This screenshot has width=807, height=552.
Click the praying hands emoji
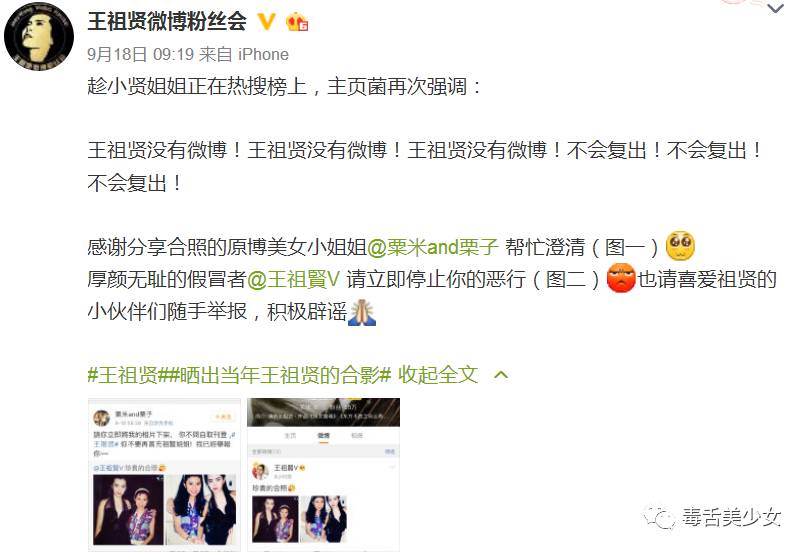[x=362, y=312]
